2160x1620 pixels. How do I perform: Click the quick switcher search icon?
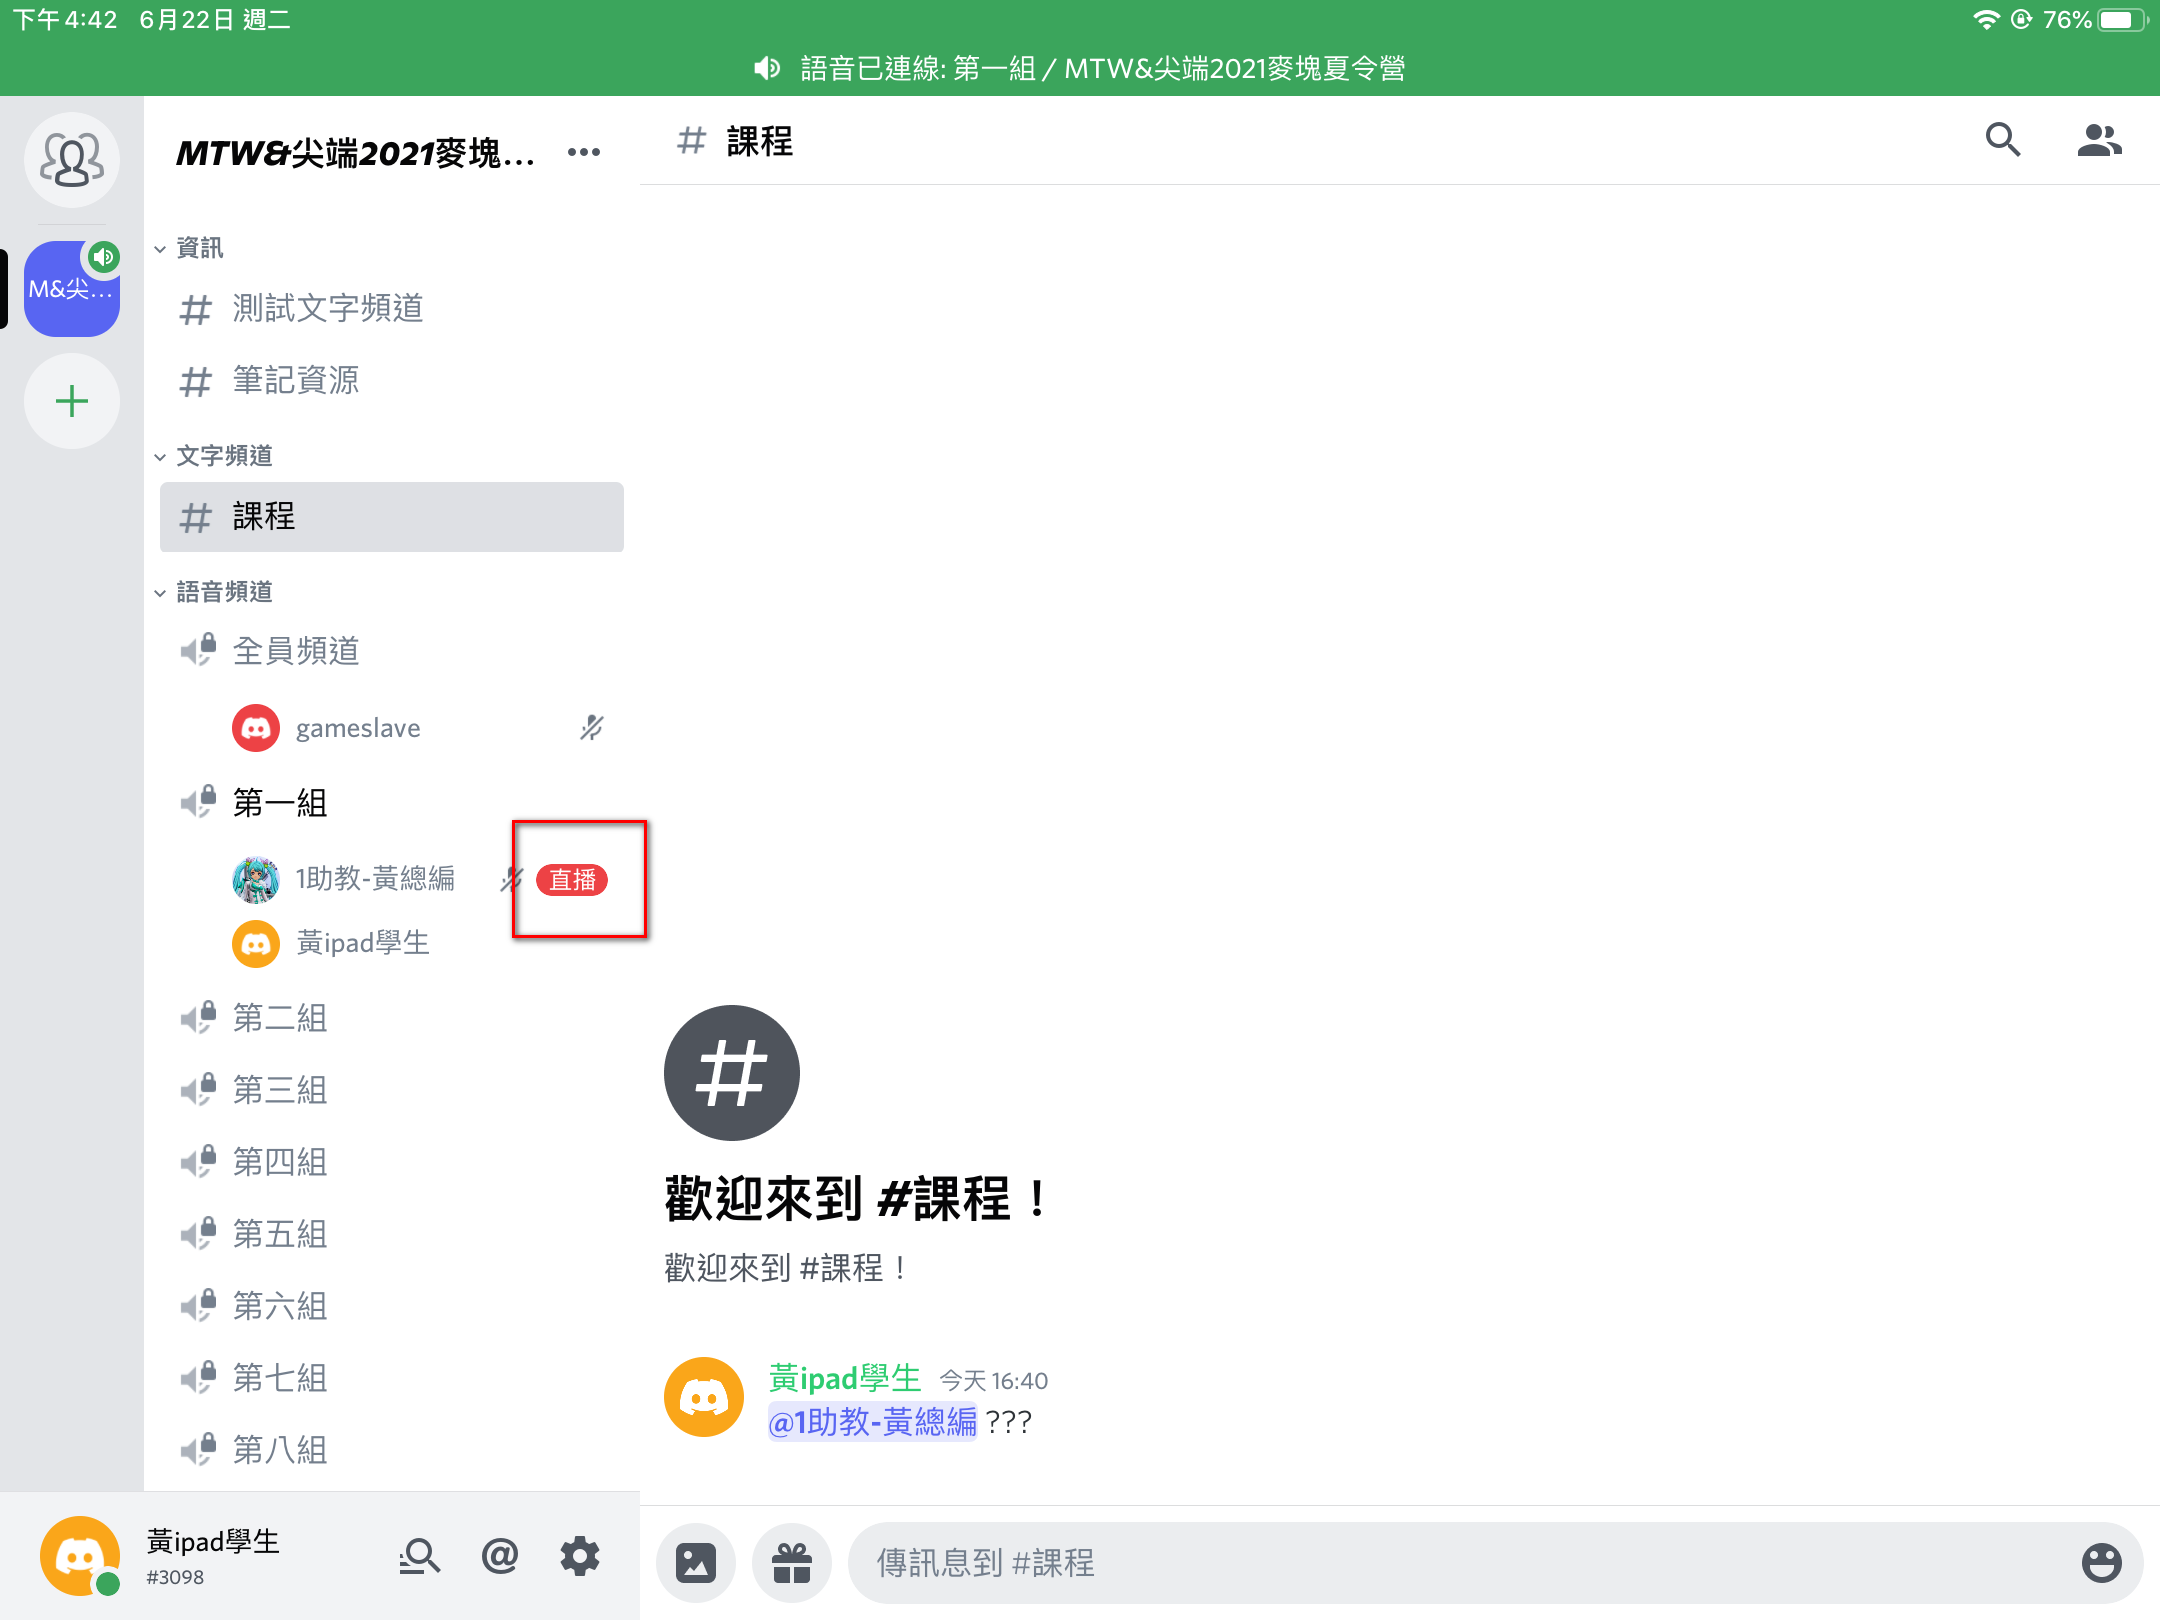(419, 1556)
